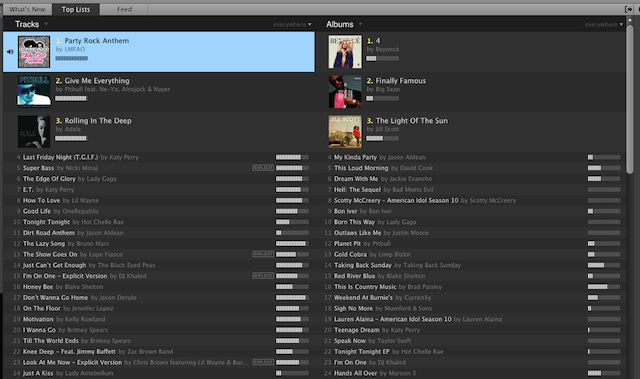Select the Top Lists tab
640x379 pixels.
tap(76, 9)
